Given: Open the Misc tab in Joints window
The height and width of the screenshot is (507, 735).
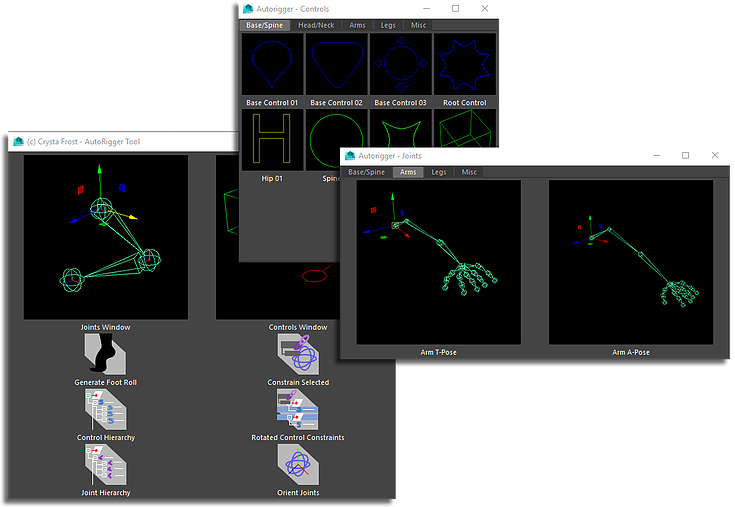Looking at the screenshot, I should pos(469,172).
